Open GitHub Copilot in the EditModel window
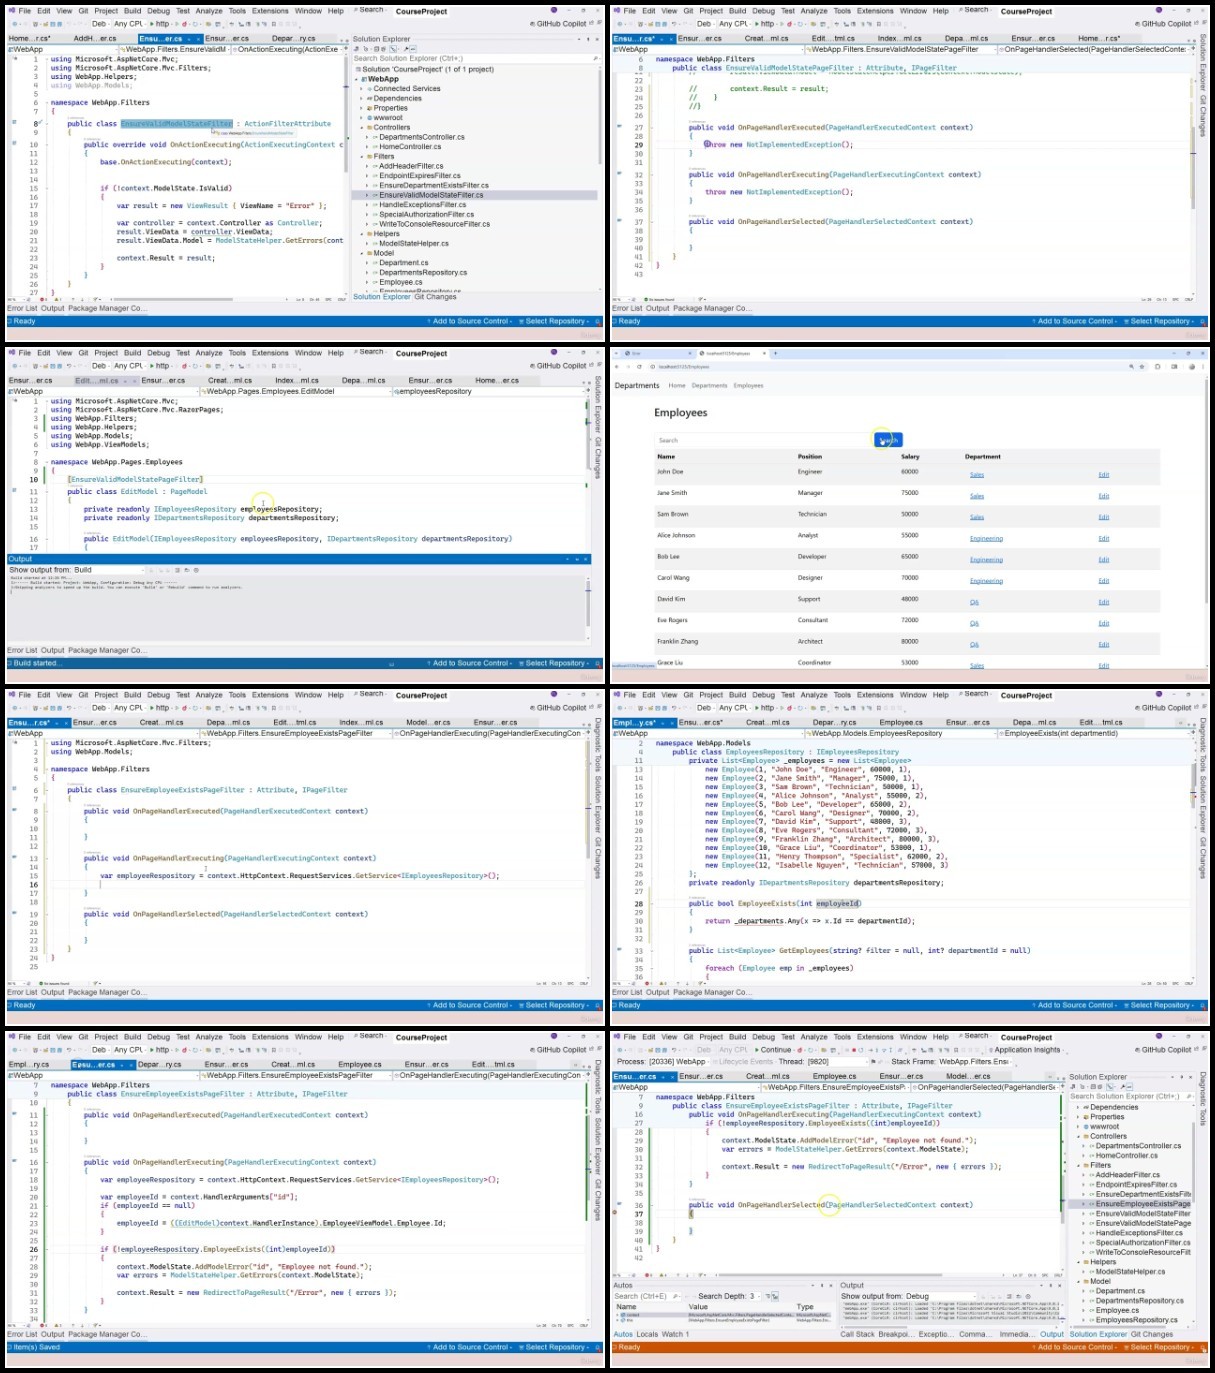The width and height of the screenshot is (1215, 1373). [x=558, y=366]
